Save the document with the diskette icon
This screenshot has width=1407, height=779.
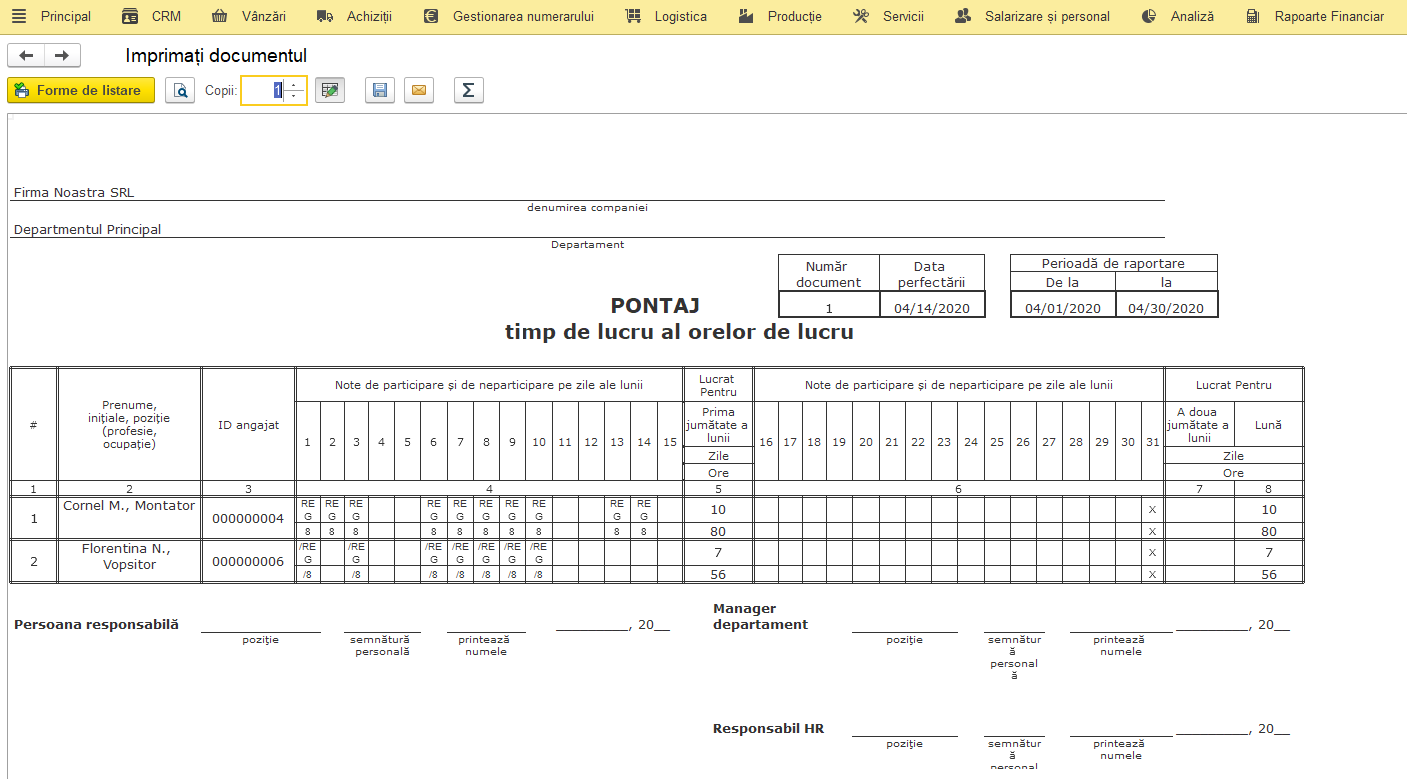(x=380, y=91)
